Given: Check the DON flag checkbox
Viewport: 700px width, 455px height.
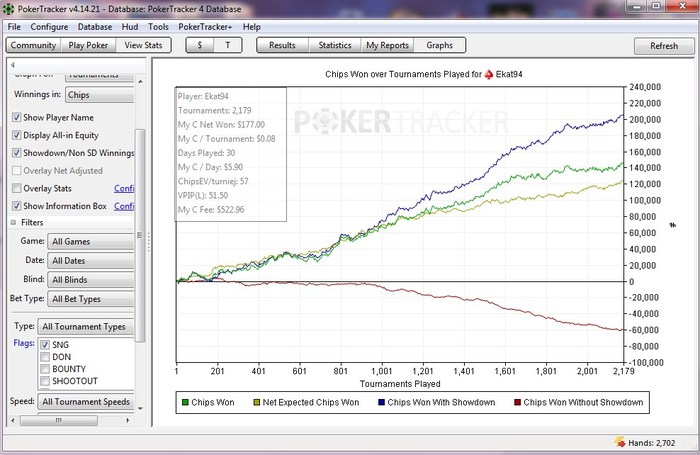Looking at the screenshot, I should (45, 357).
